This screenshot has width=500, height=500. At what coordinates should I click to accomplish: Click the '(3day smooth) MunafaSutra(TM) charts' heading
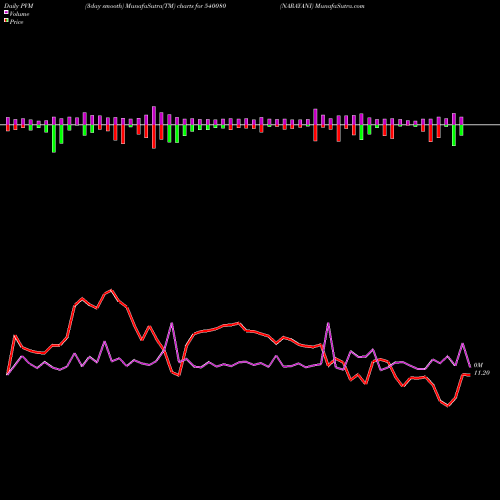[156, 6]
